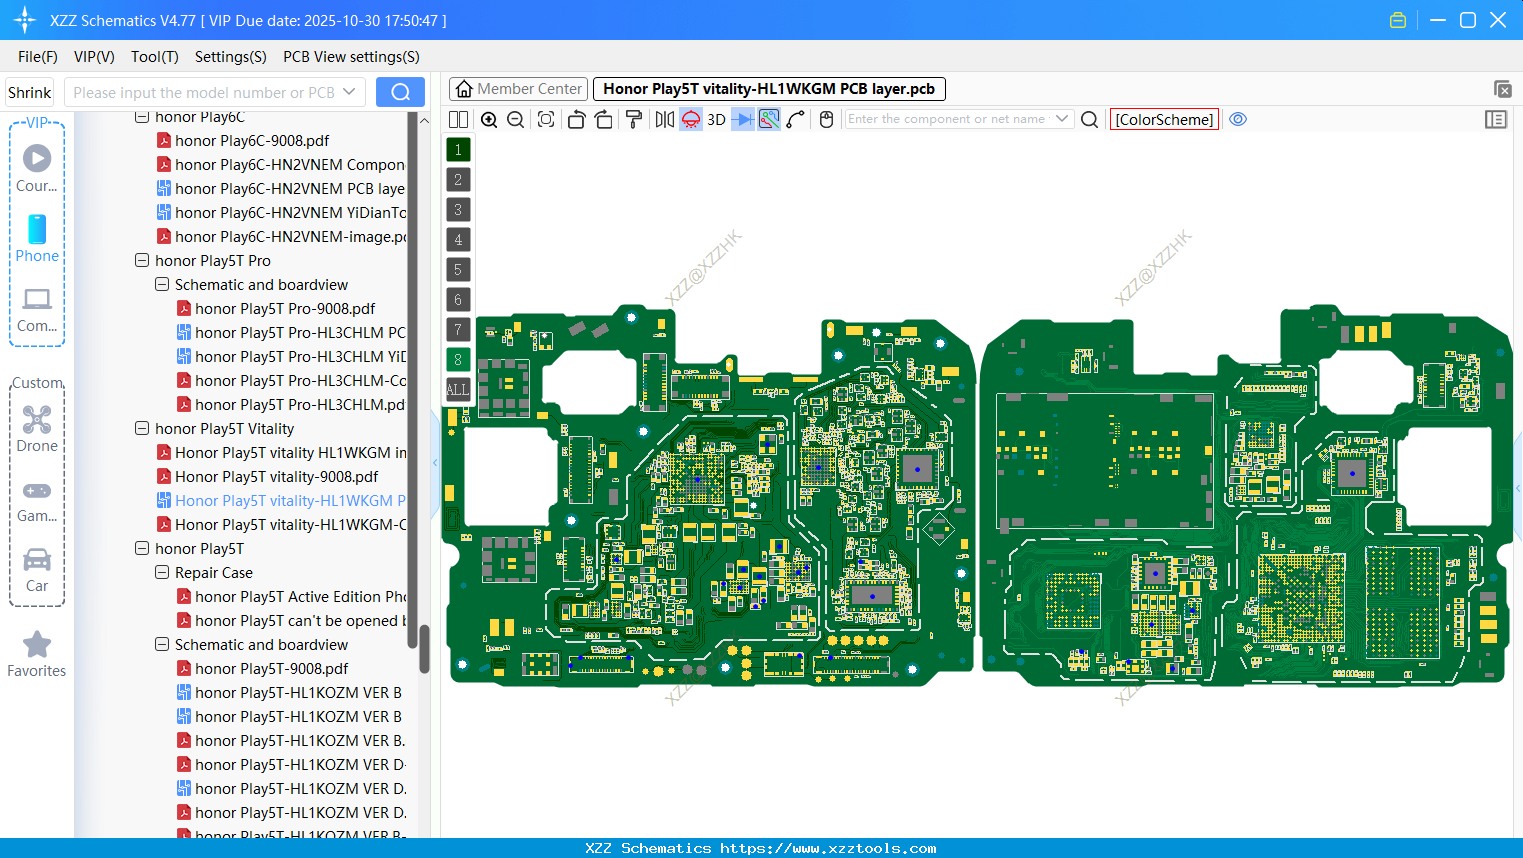The image size is (1523, 858).
Task: Toggle the eye visibility icon
Action: click(1238, 119)
